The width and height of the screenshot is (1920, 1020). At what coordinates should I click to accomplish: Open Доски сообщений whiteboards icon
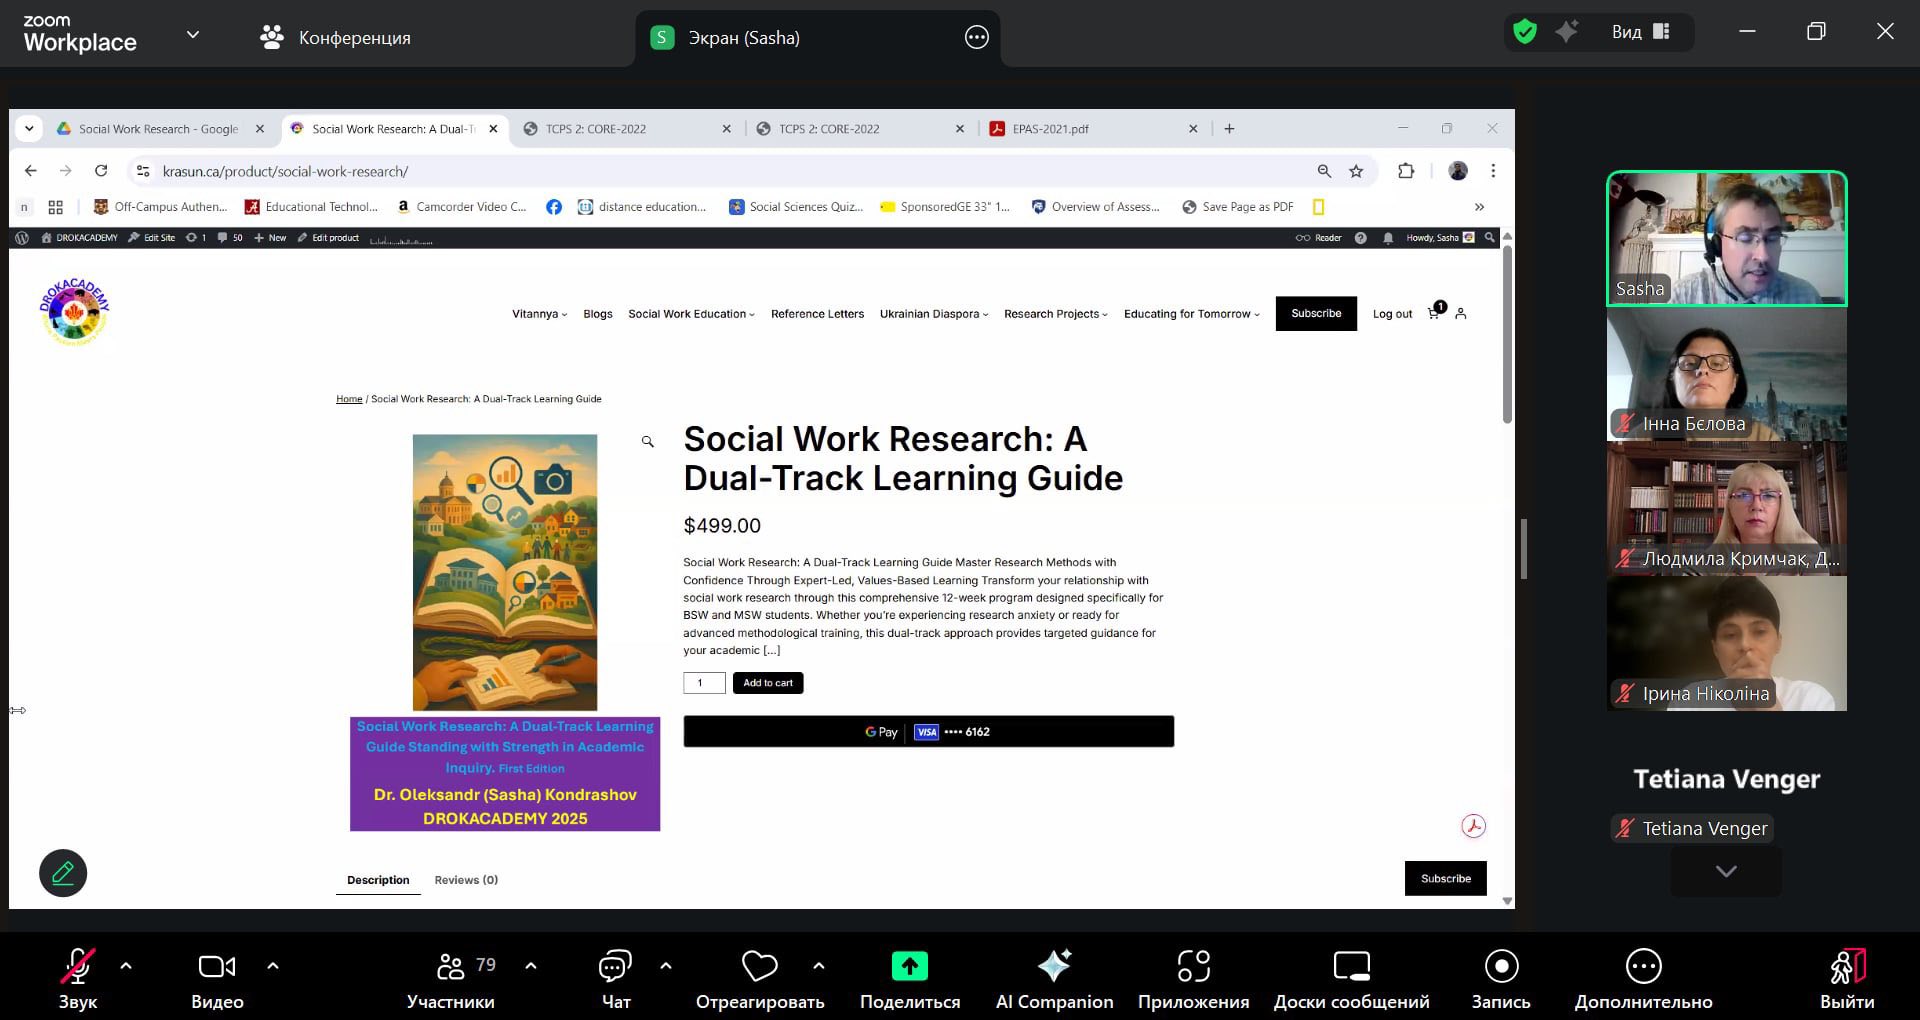click(x=1351, y=967)
